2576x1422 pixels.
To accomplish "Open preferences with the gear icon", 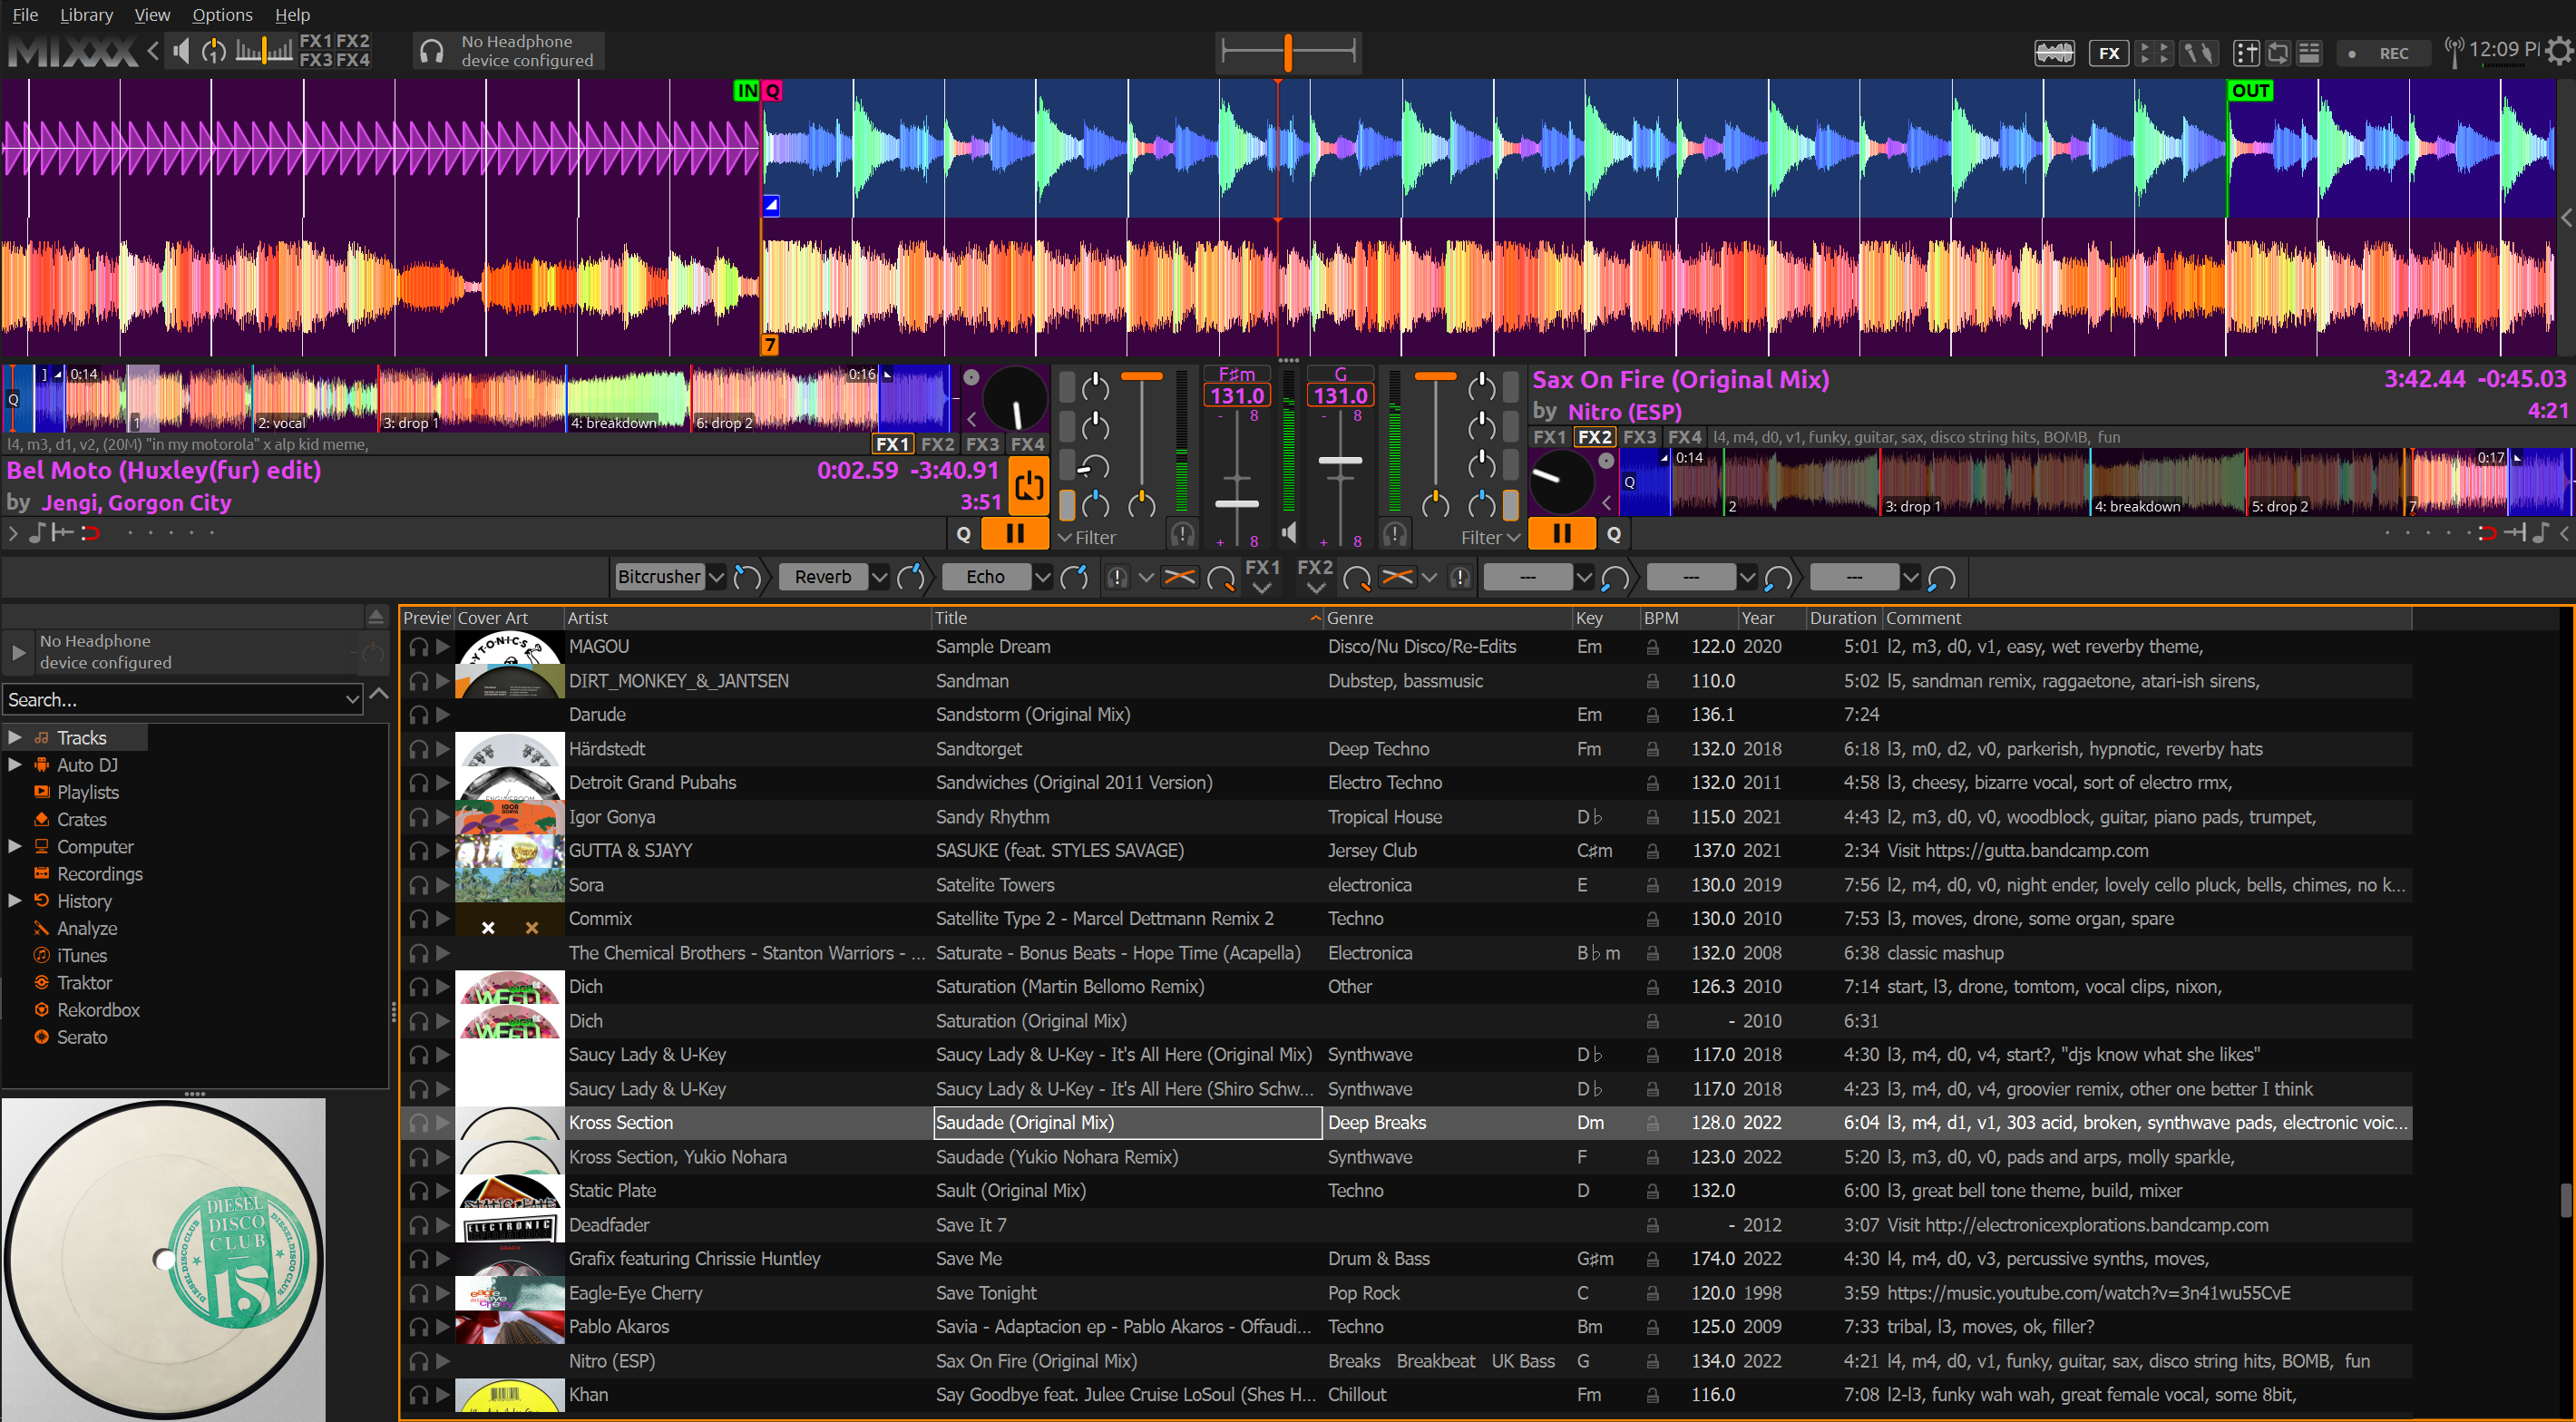I will pos(2557,51).
